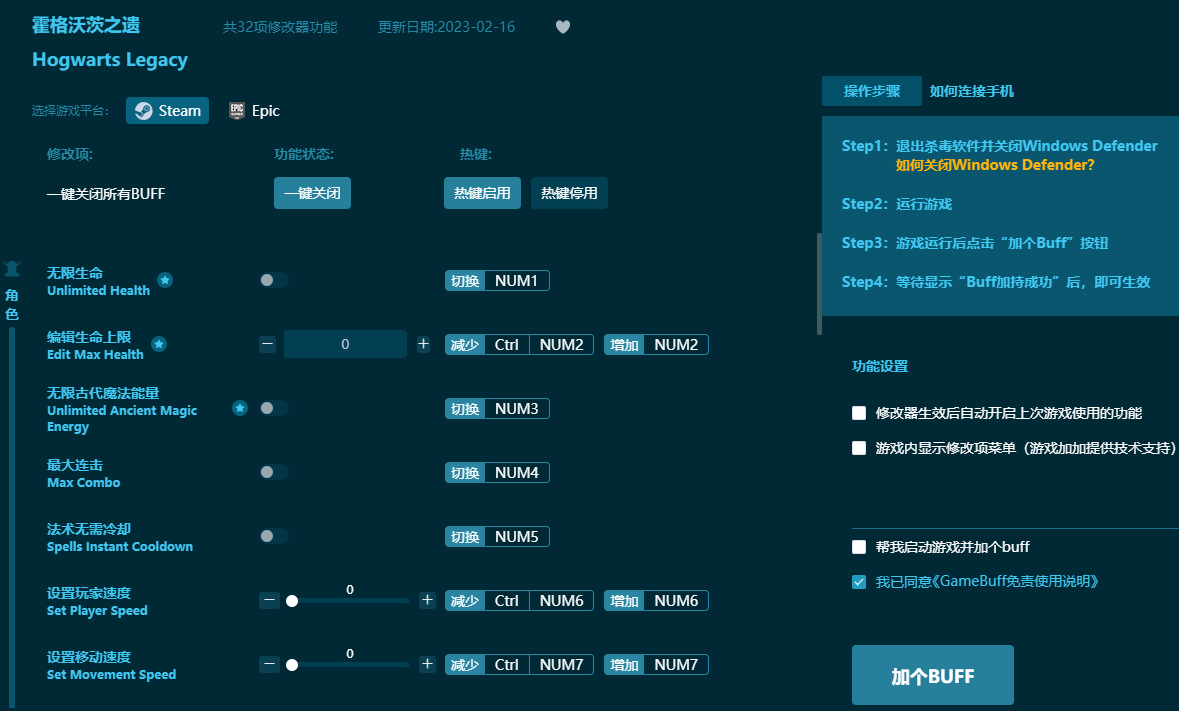Check show in-game modifier menu option
The height and width of the screenshot is (711, 1179).
coord(859,448)
